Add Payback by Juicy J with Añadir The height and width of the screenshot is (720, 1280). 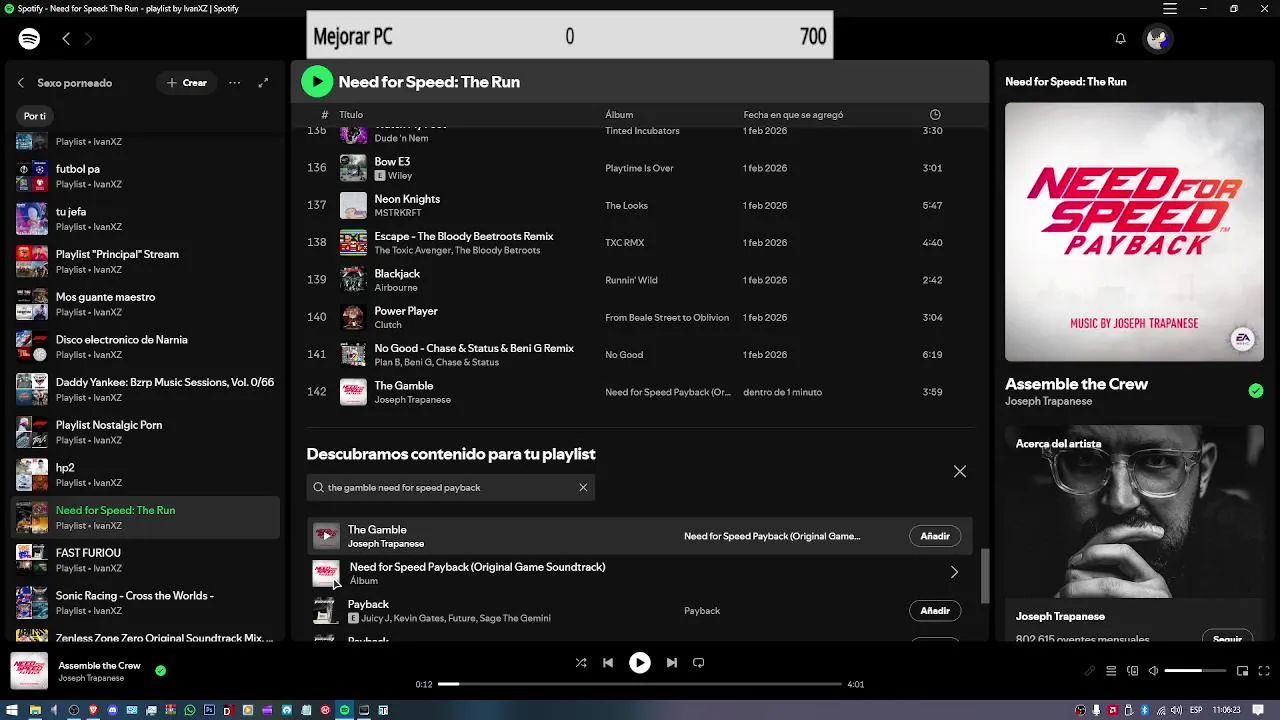[935, 611]
